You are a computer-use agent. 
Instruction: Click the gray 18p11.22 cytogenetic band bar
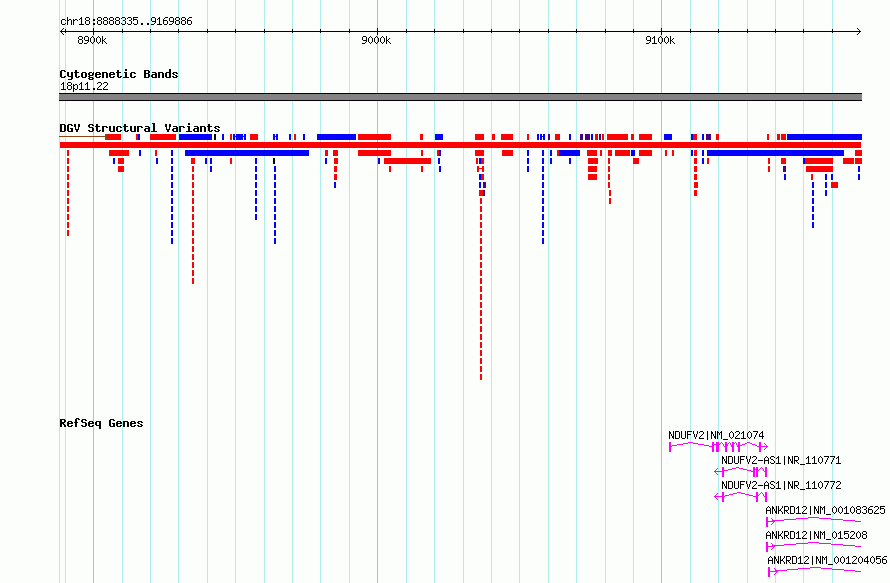[x=460, y=97]
